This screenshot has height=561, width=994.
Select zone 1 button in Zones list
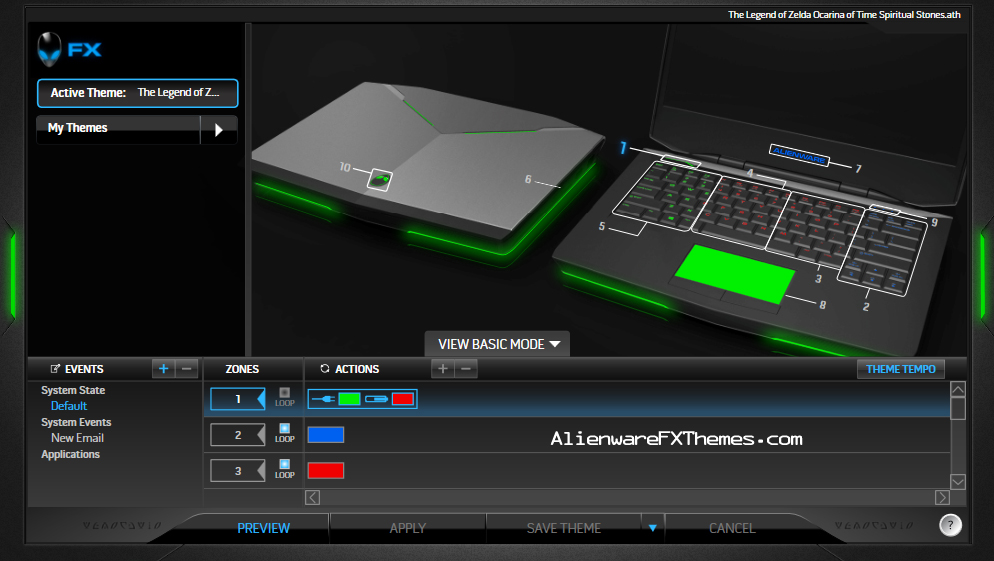(x=238, y=399)
